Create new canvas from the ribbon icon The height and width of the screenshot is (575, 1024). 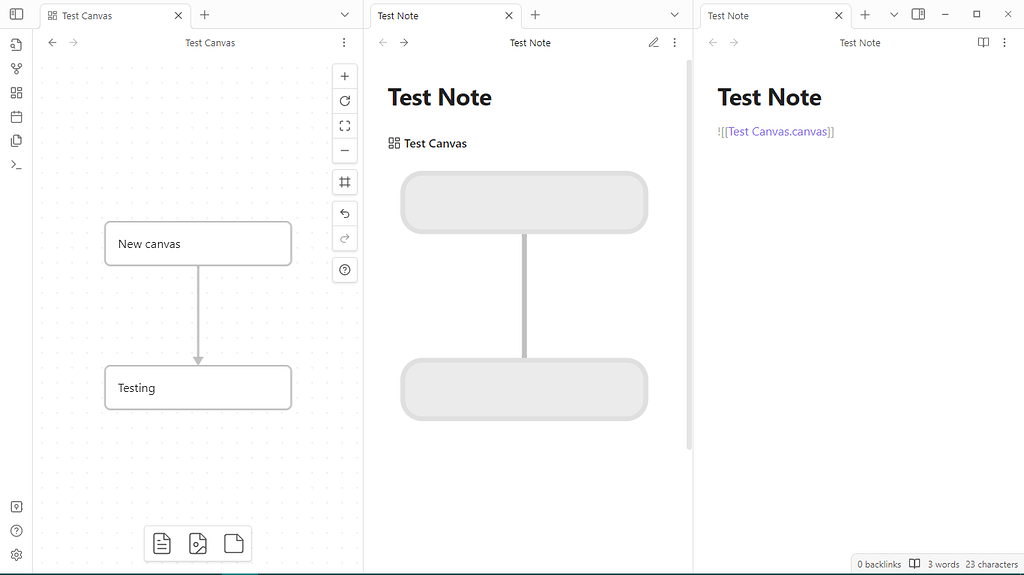click(16, 93)
